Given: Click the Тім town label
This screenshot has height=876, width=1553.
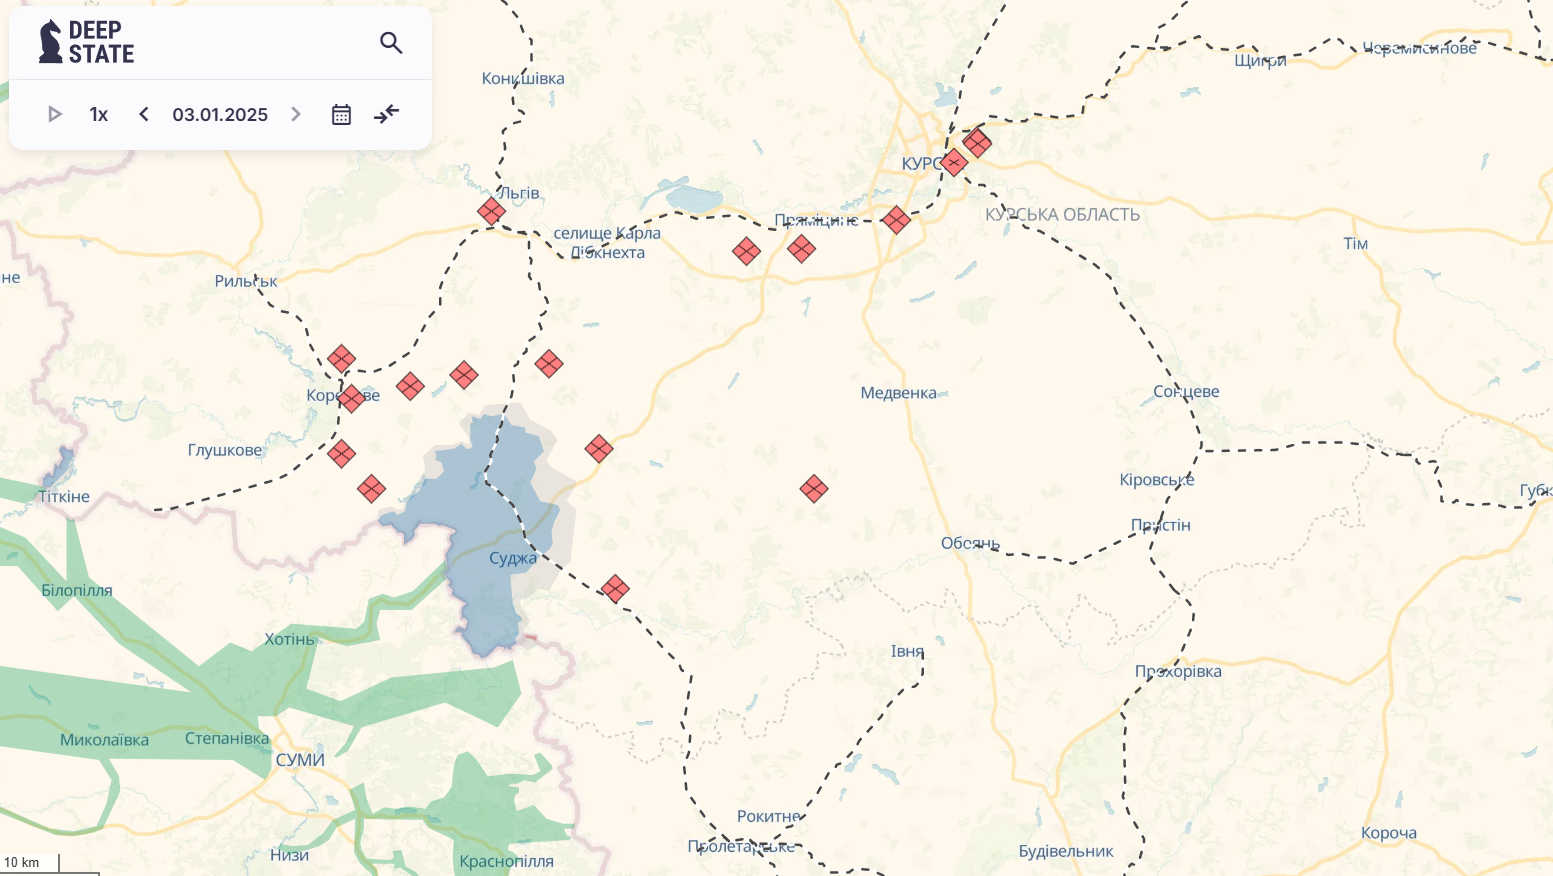Looking at the screenshot, I should tap(1356, 243).
